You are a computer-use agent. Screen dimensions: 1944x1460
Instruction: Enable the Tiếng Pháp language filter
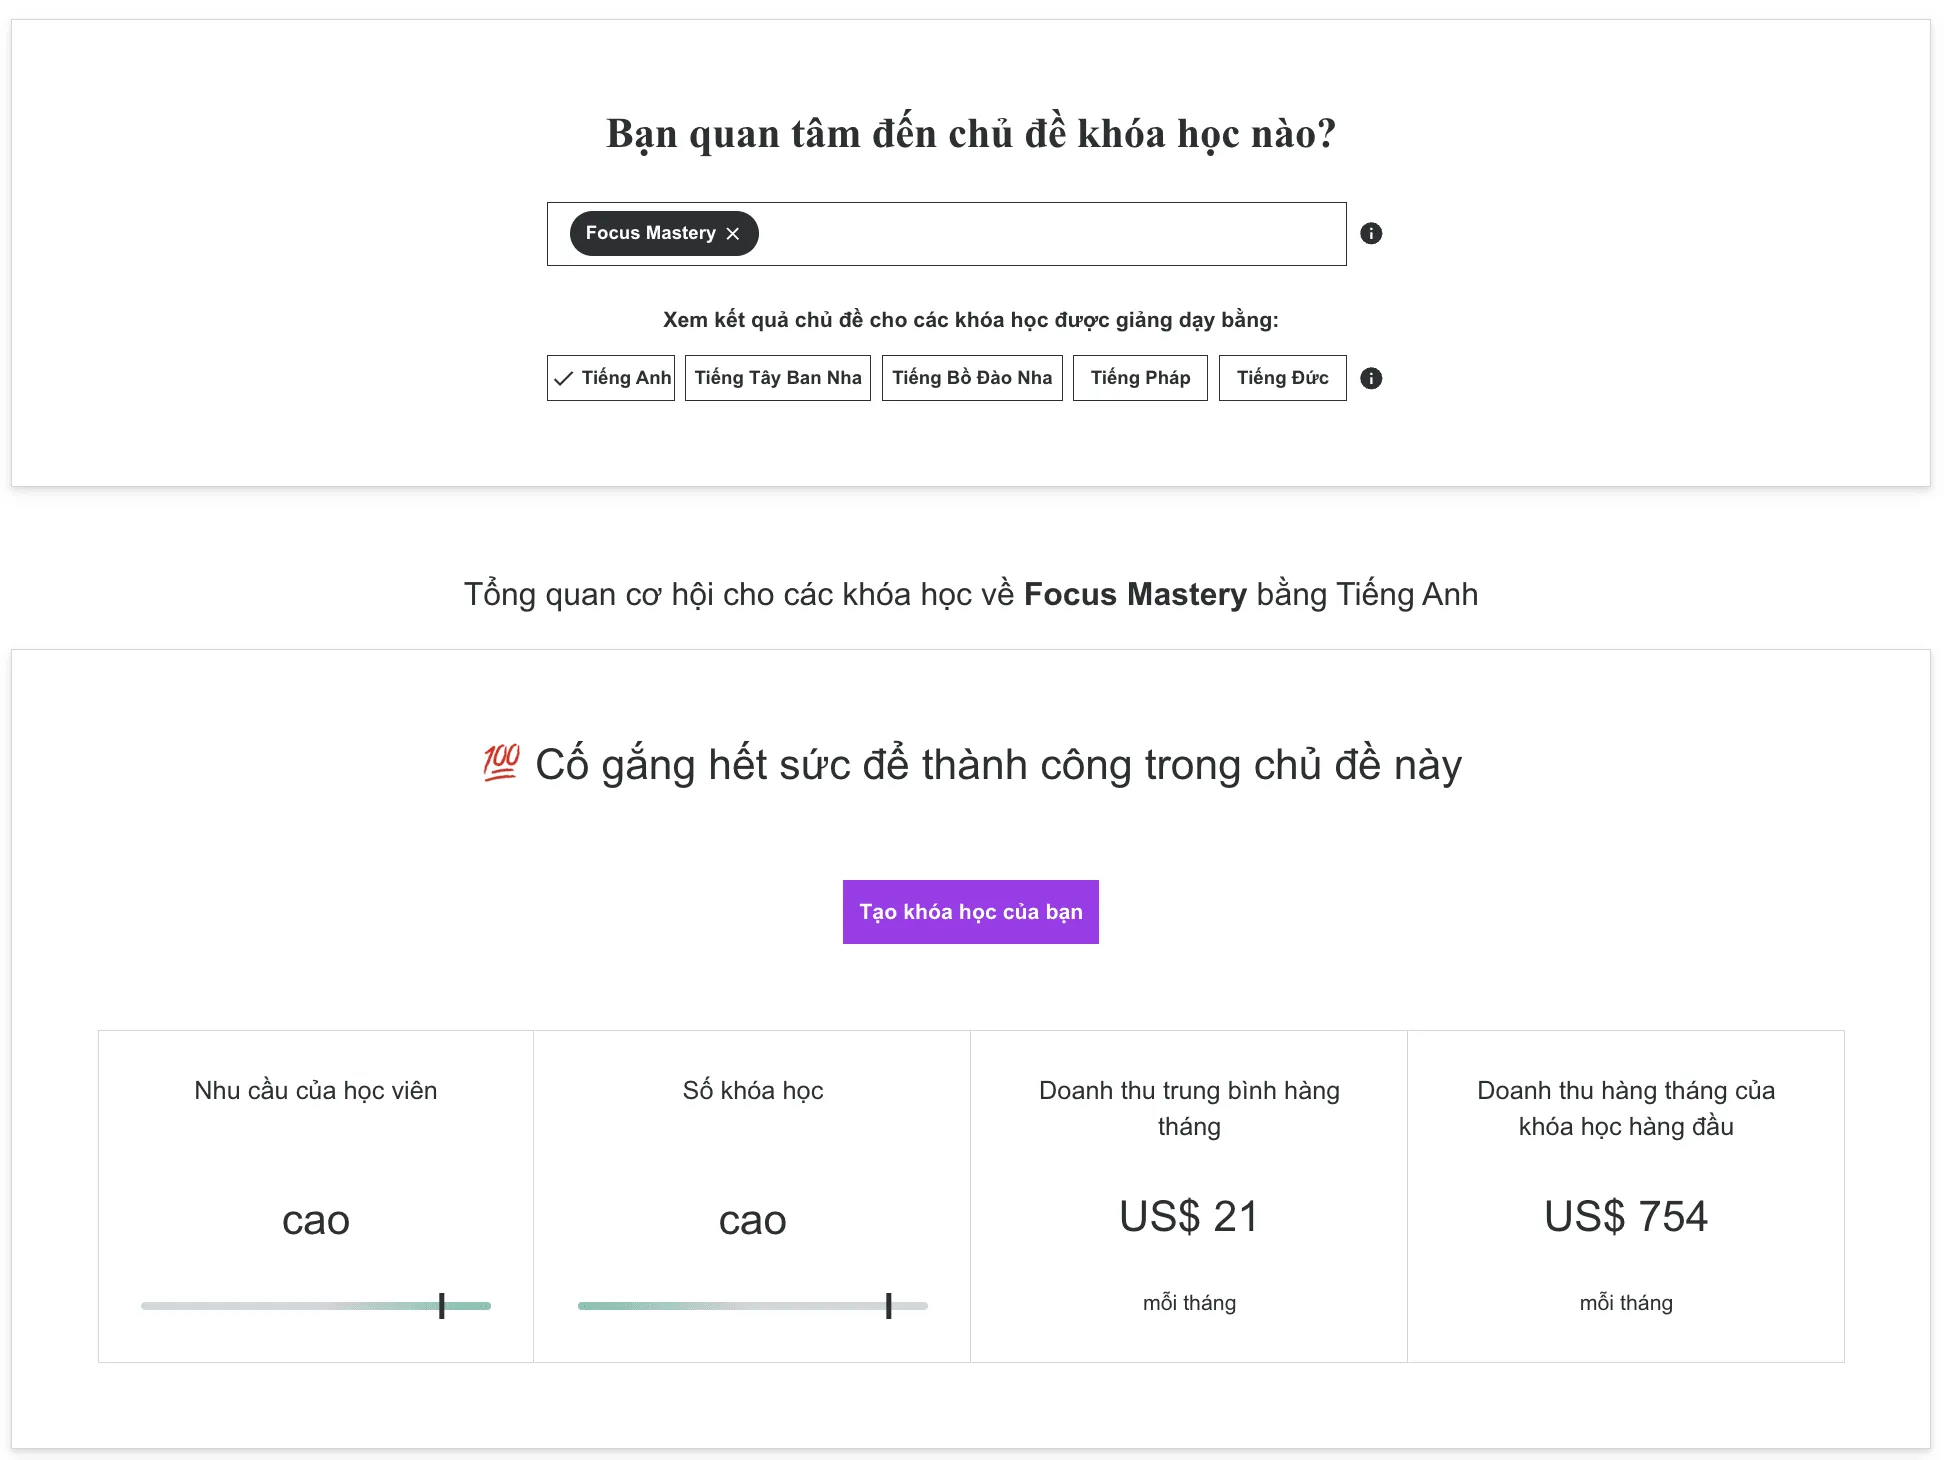point(1140,378)
